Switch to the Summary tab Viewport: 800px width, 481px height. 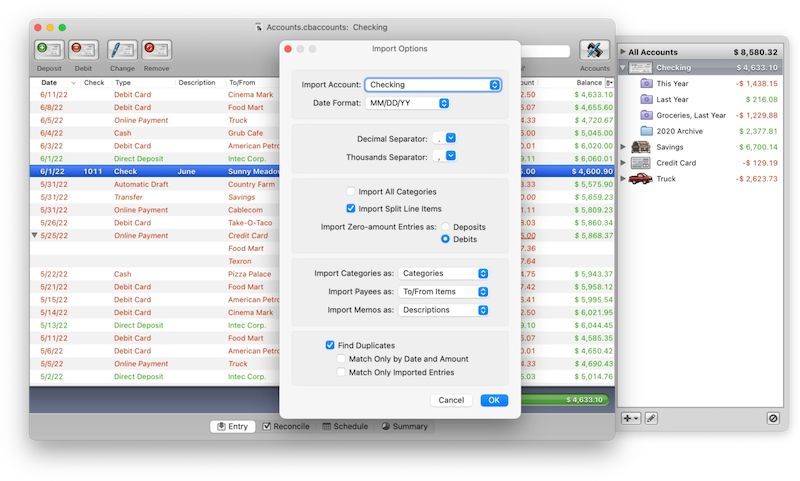coord(405,426)
